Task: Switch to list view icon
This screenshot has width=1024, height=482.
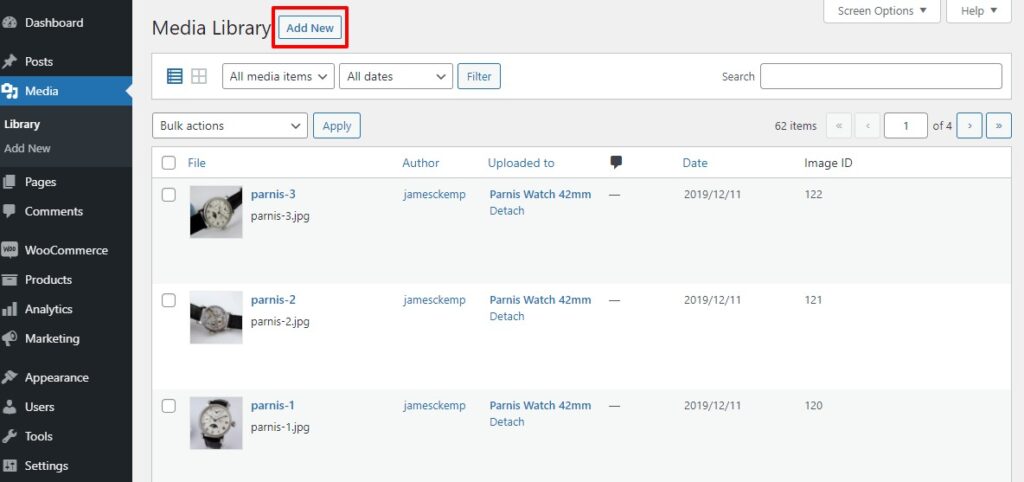Action: (x=175, y=76)
